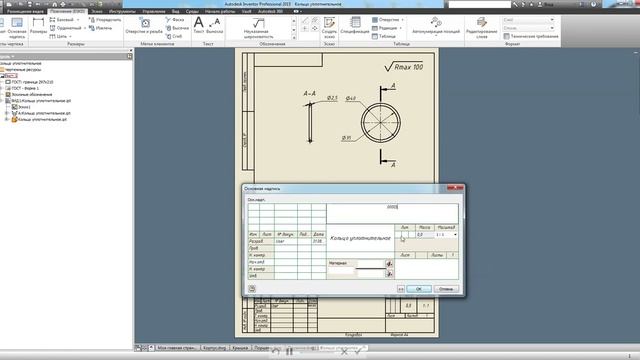Click the Редакция revision table tool
The image size is (640, 360).
coord(384,28)
